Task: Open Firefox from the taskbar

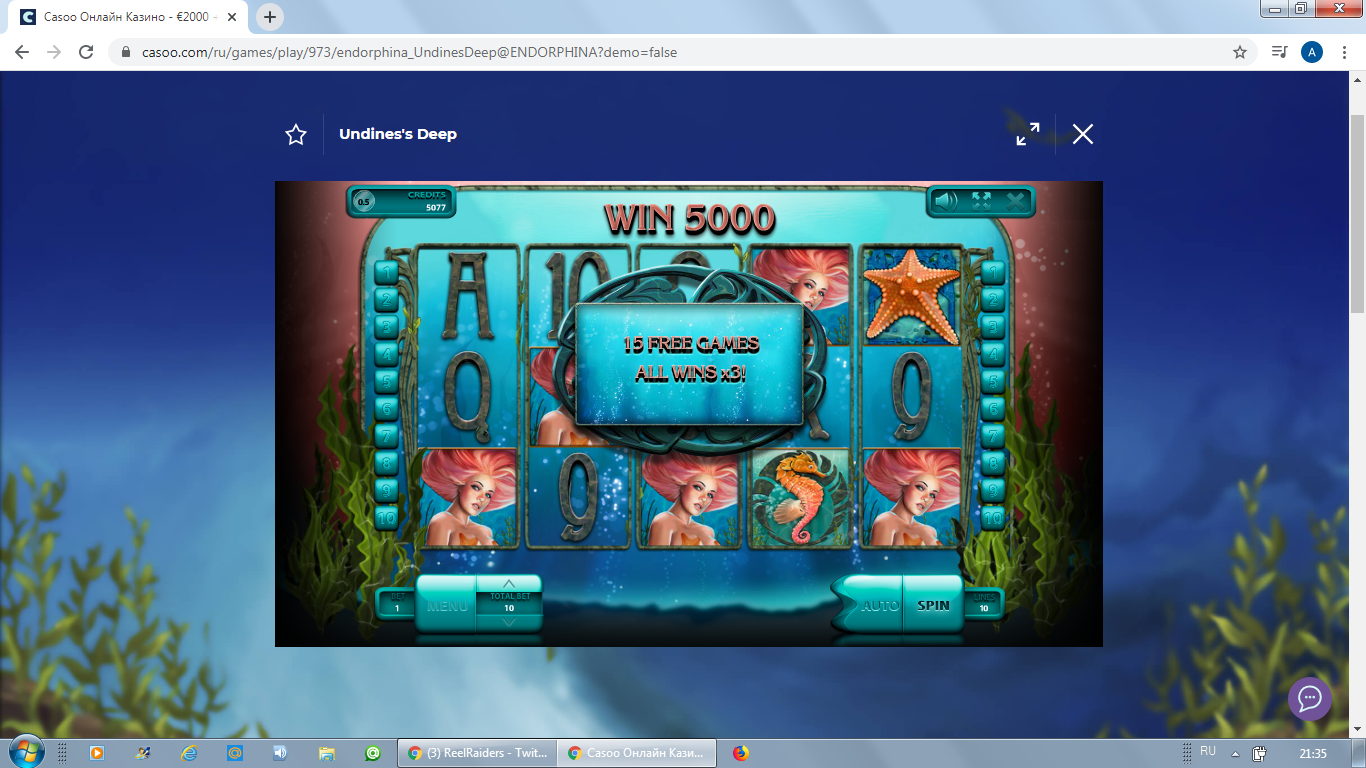Action: pyautogui.click(x=741, y=753)
